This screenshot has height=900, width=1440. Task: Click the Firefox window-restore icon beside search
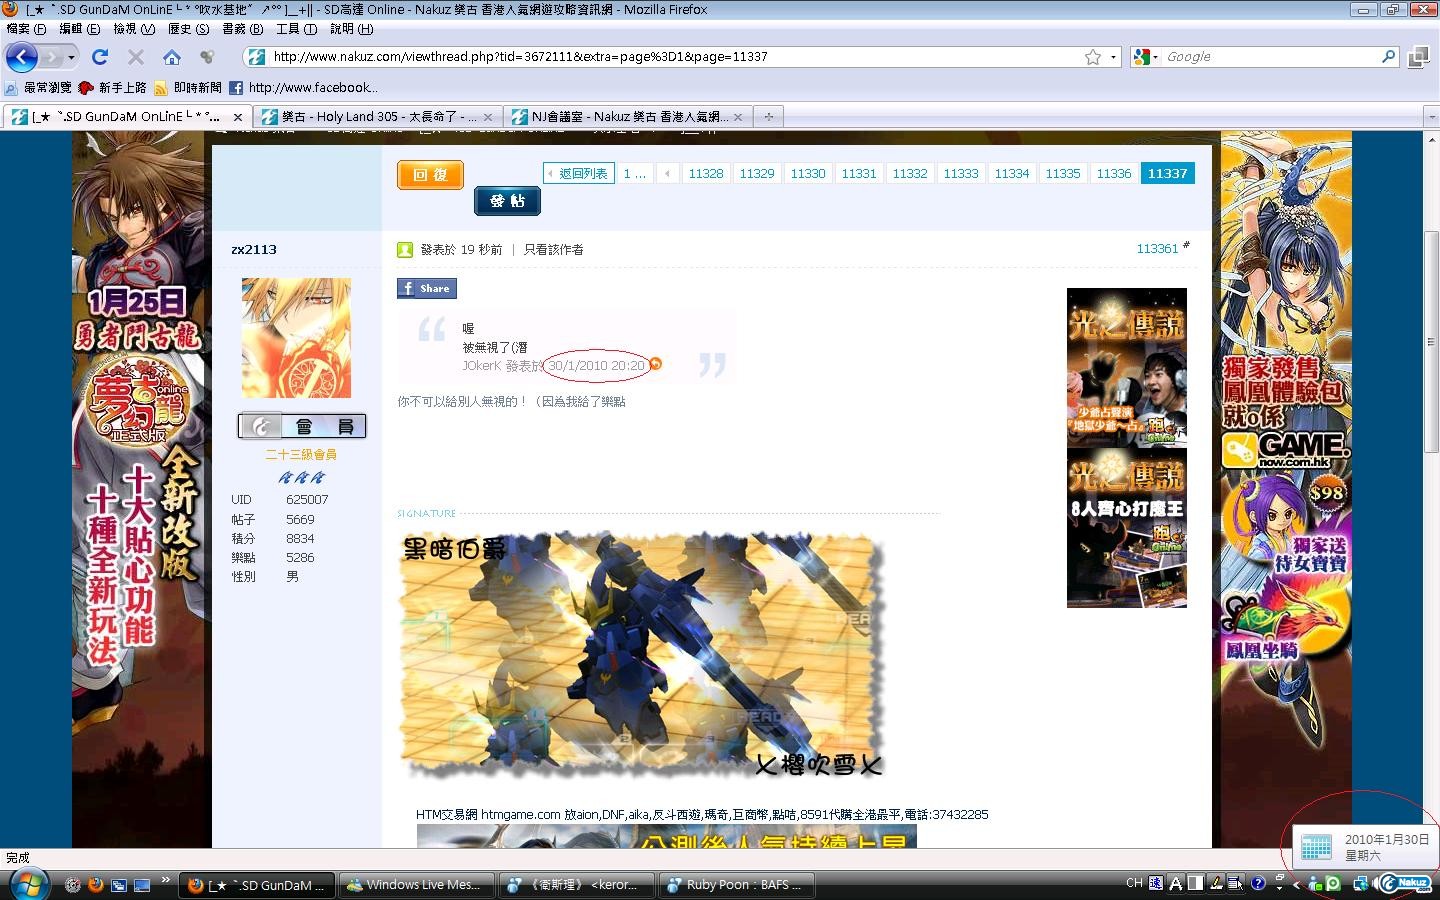click(1418, 57)
